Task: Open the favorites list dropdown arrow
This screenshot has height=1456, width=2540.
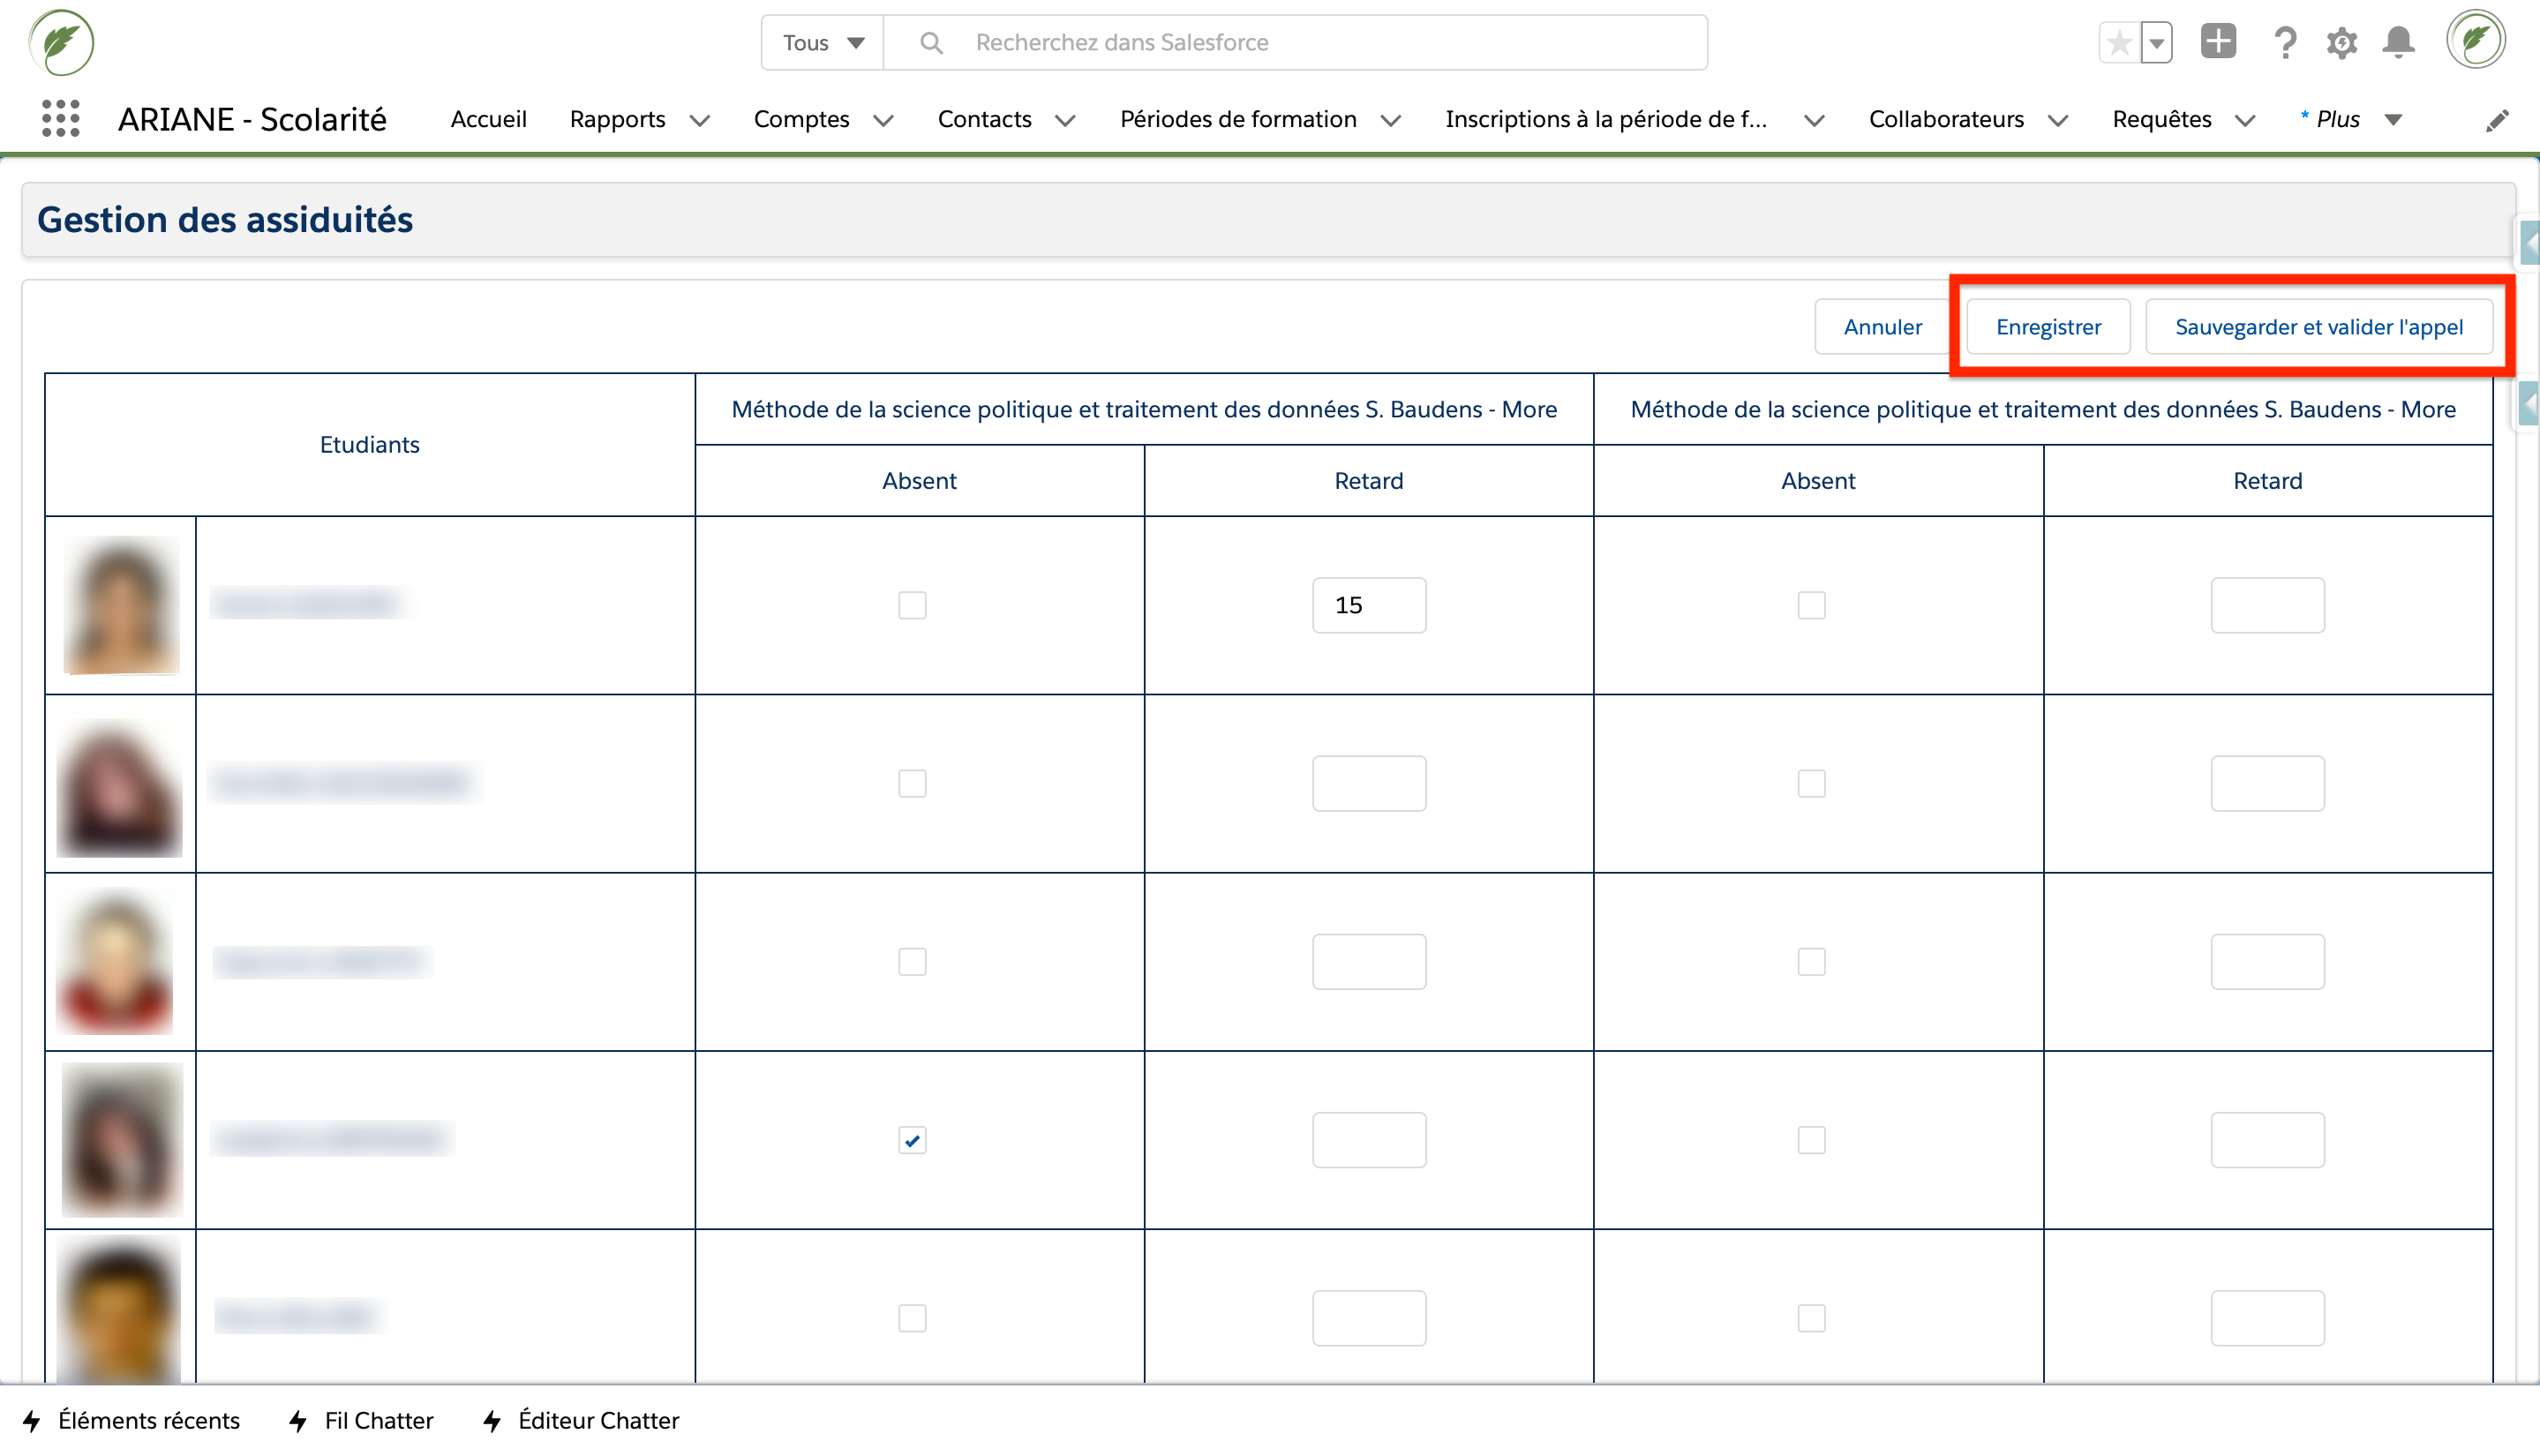Action: (x=2157, y=43)
